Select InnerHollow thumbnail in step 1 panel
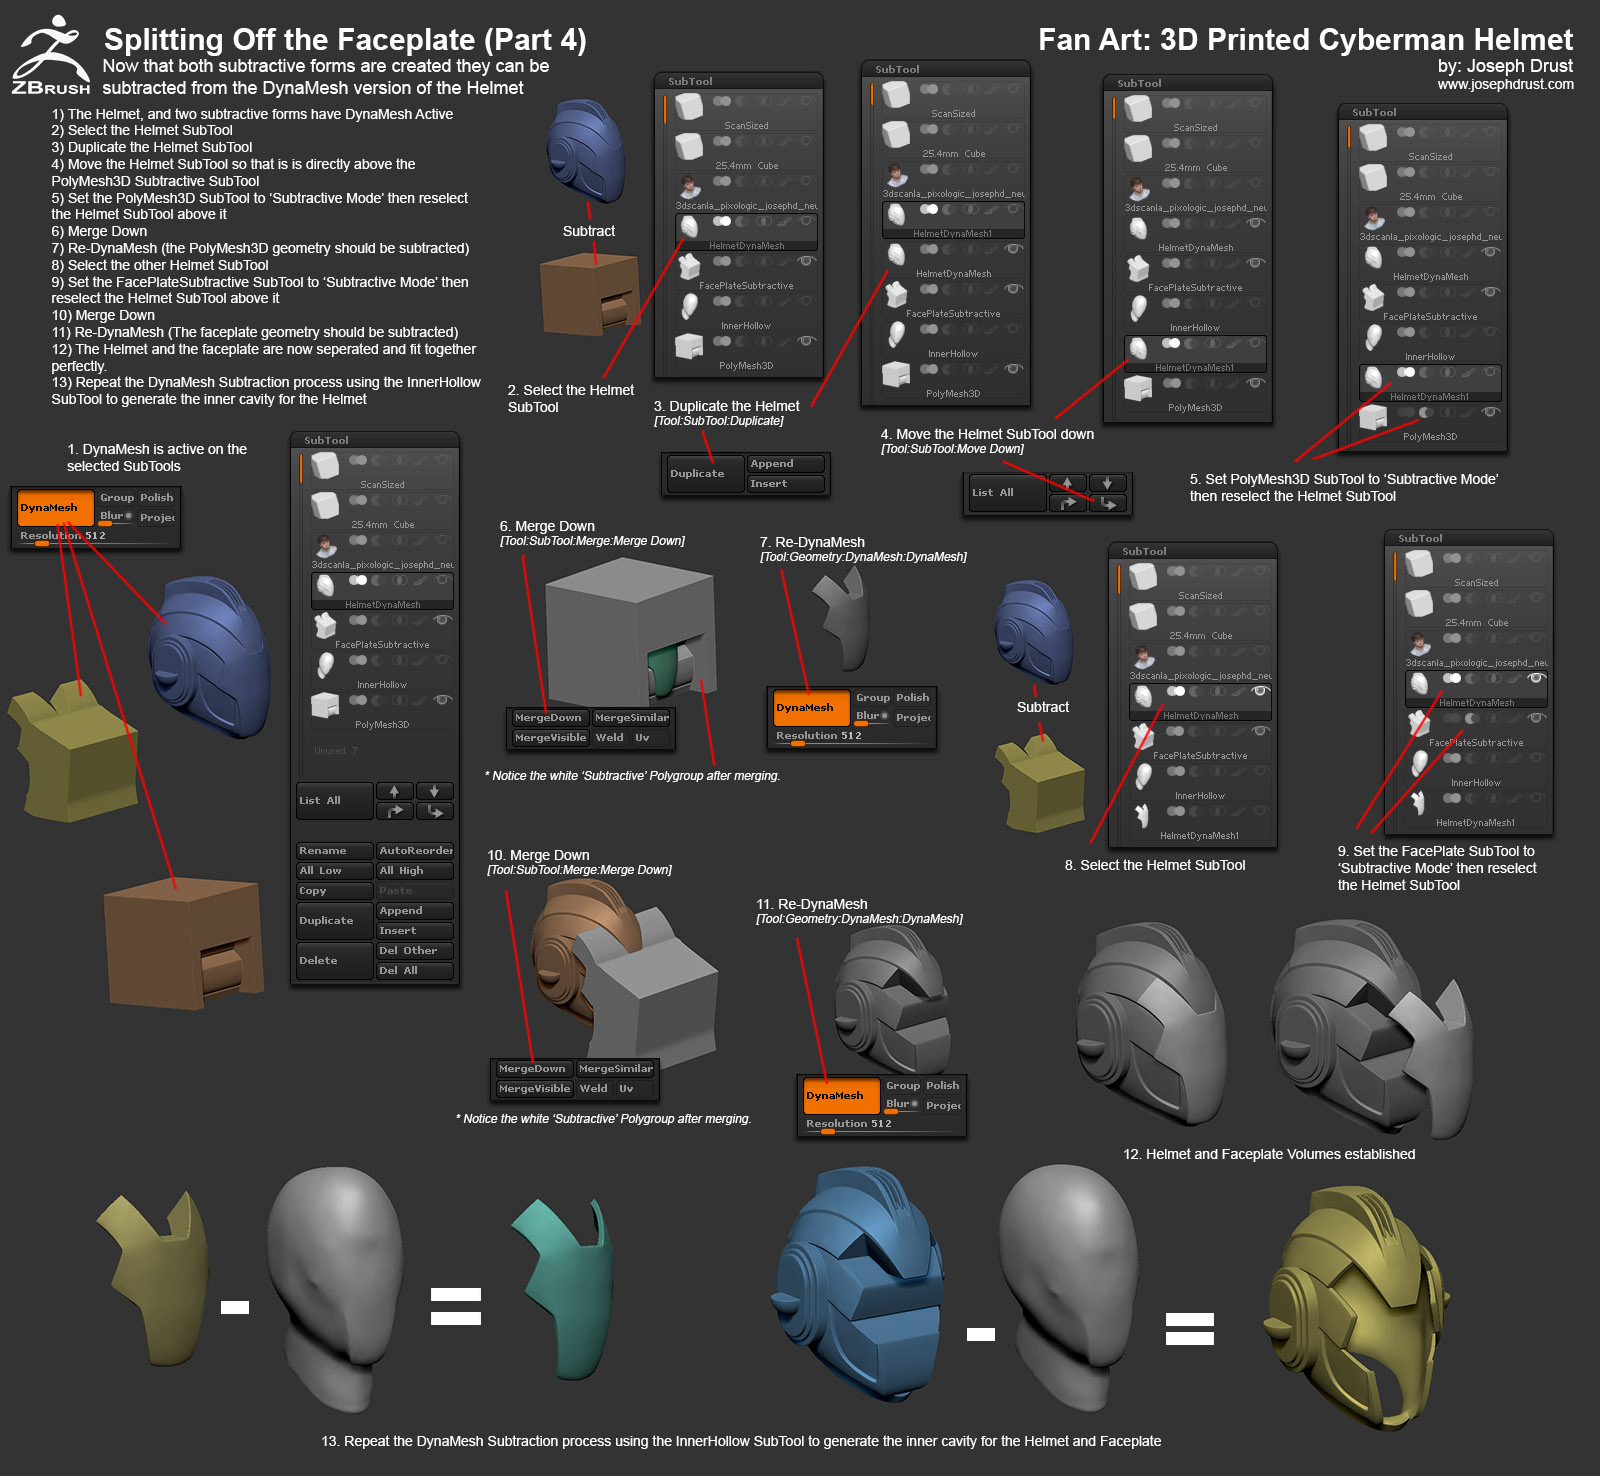 pyautogui.click(x=325, y=666)
